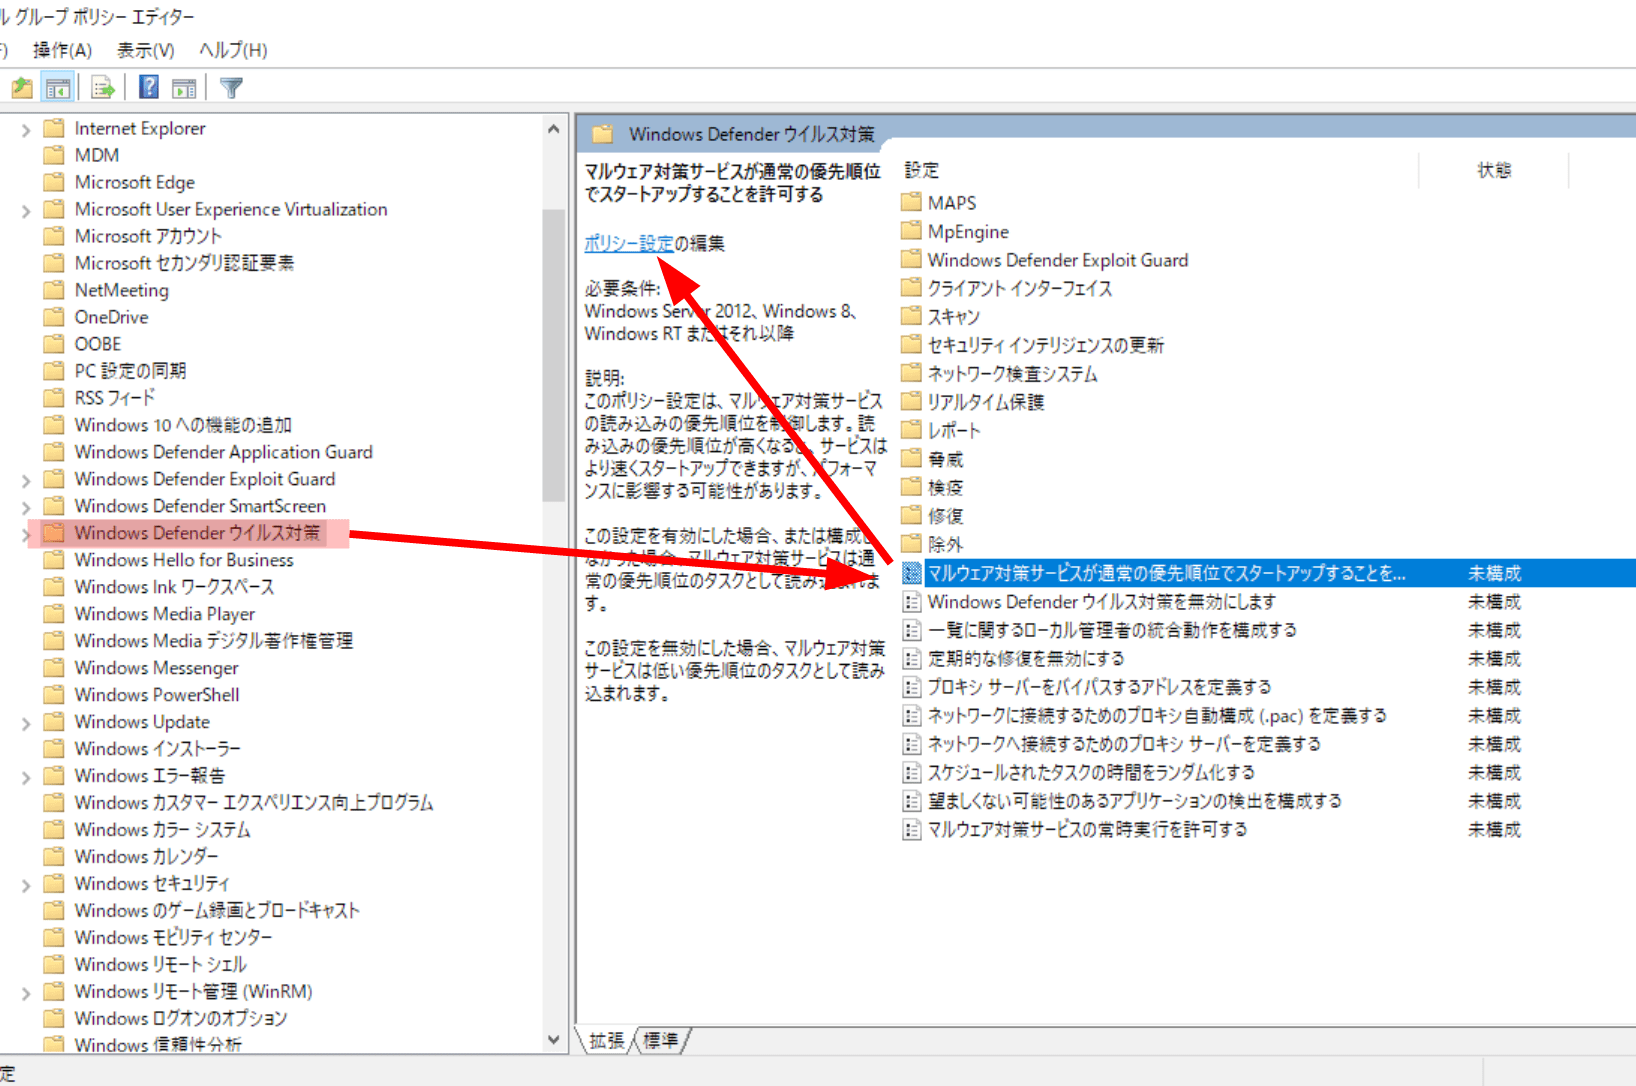1636x1086 pixels.
Task: Click the 除外 folder icon
Action: point(911,544)
